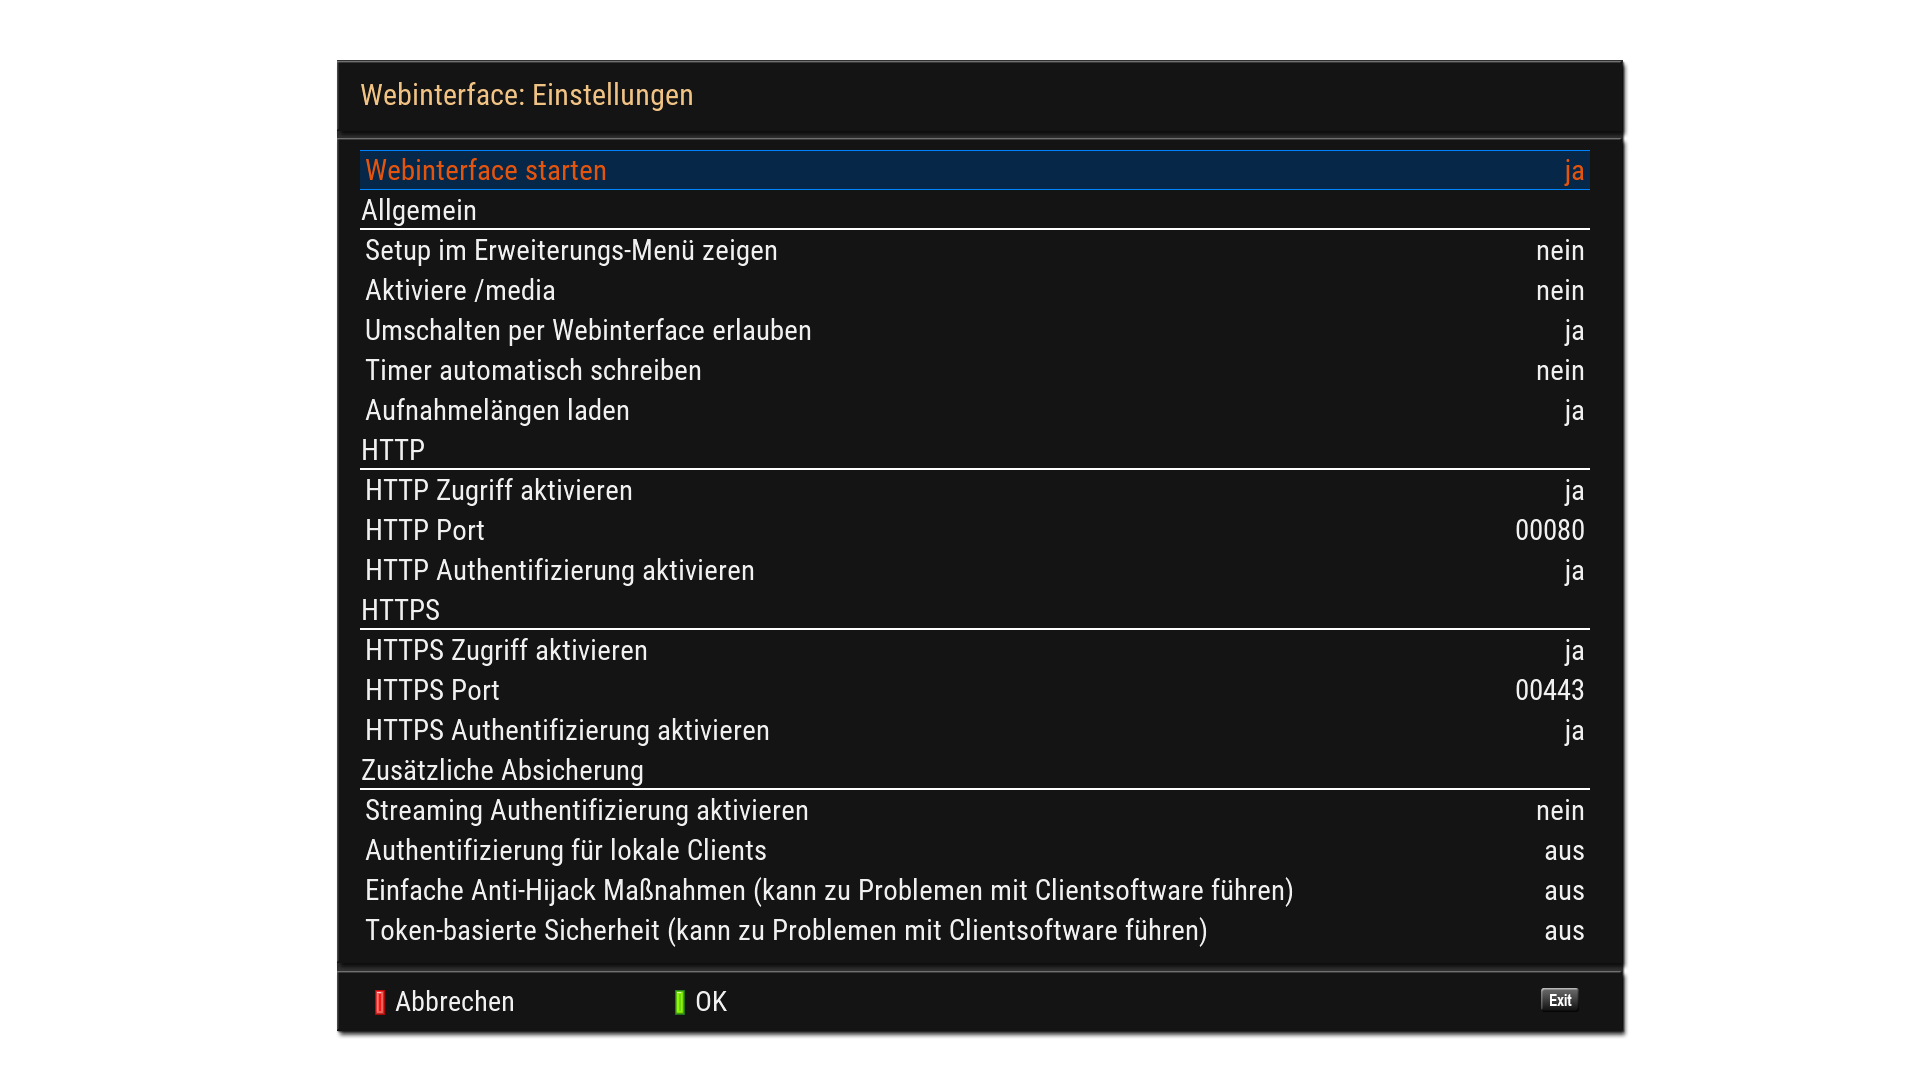Edit the HTTP Port value 00080
Viewport: 1920px width, 1080px height.
tap(1549, 531)
